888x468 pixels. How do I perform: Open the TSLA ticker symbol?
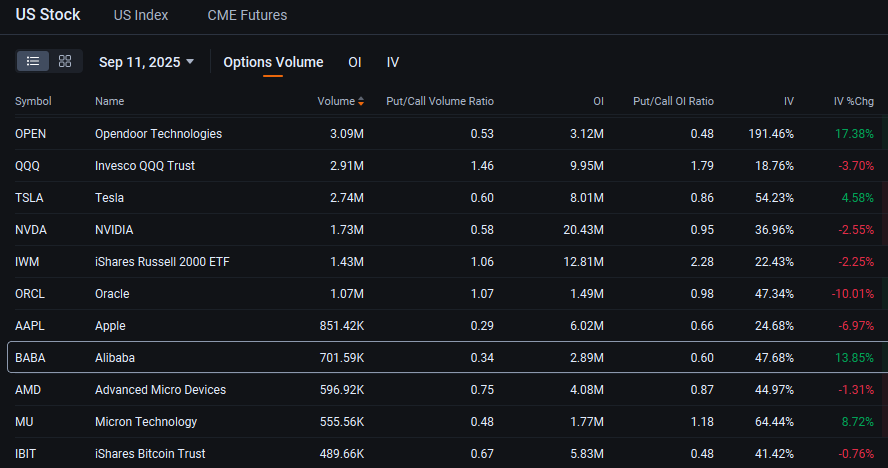(x=29, y=198)
